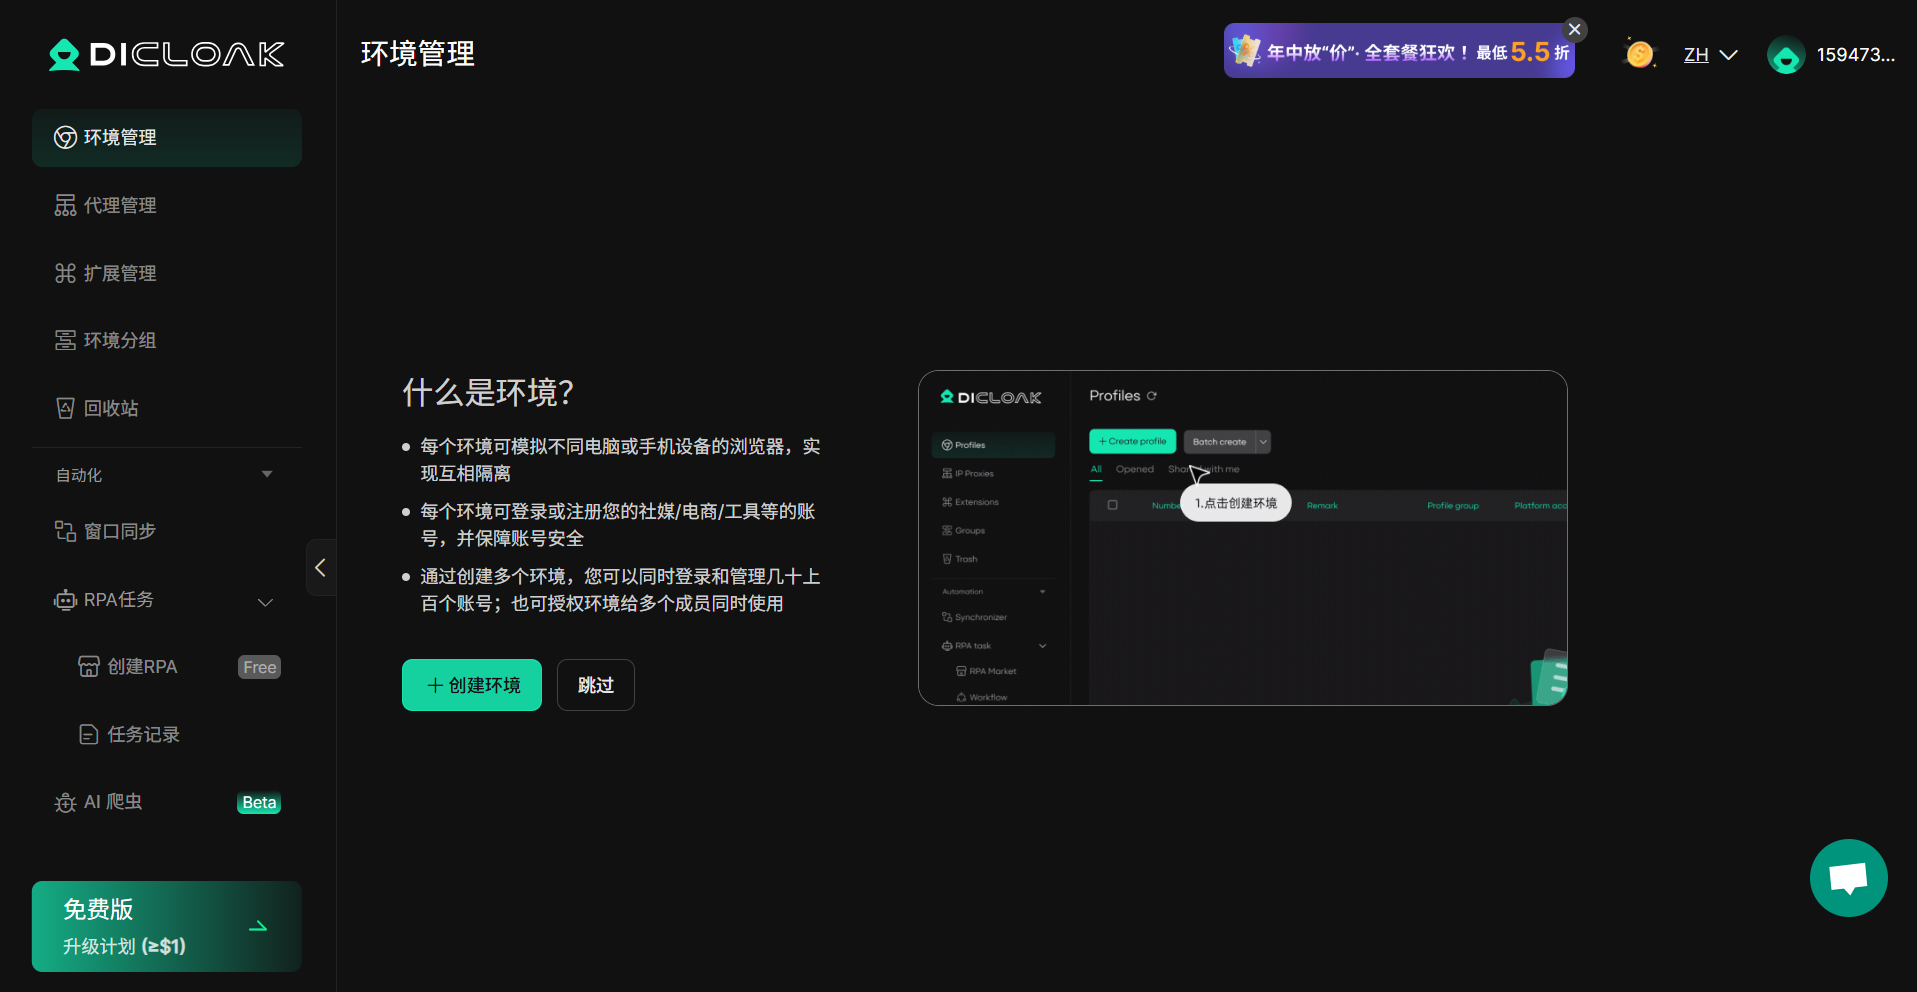Image resolution: width=1917 pixels, height=992 pixels.
Task: Close the promotion banner
Action: point(1575,29)
